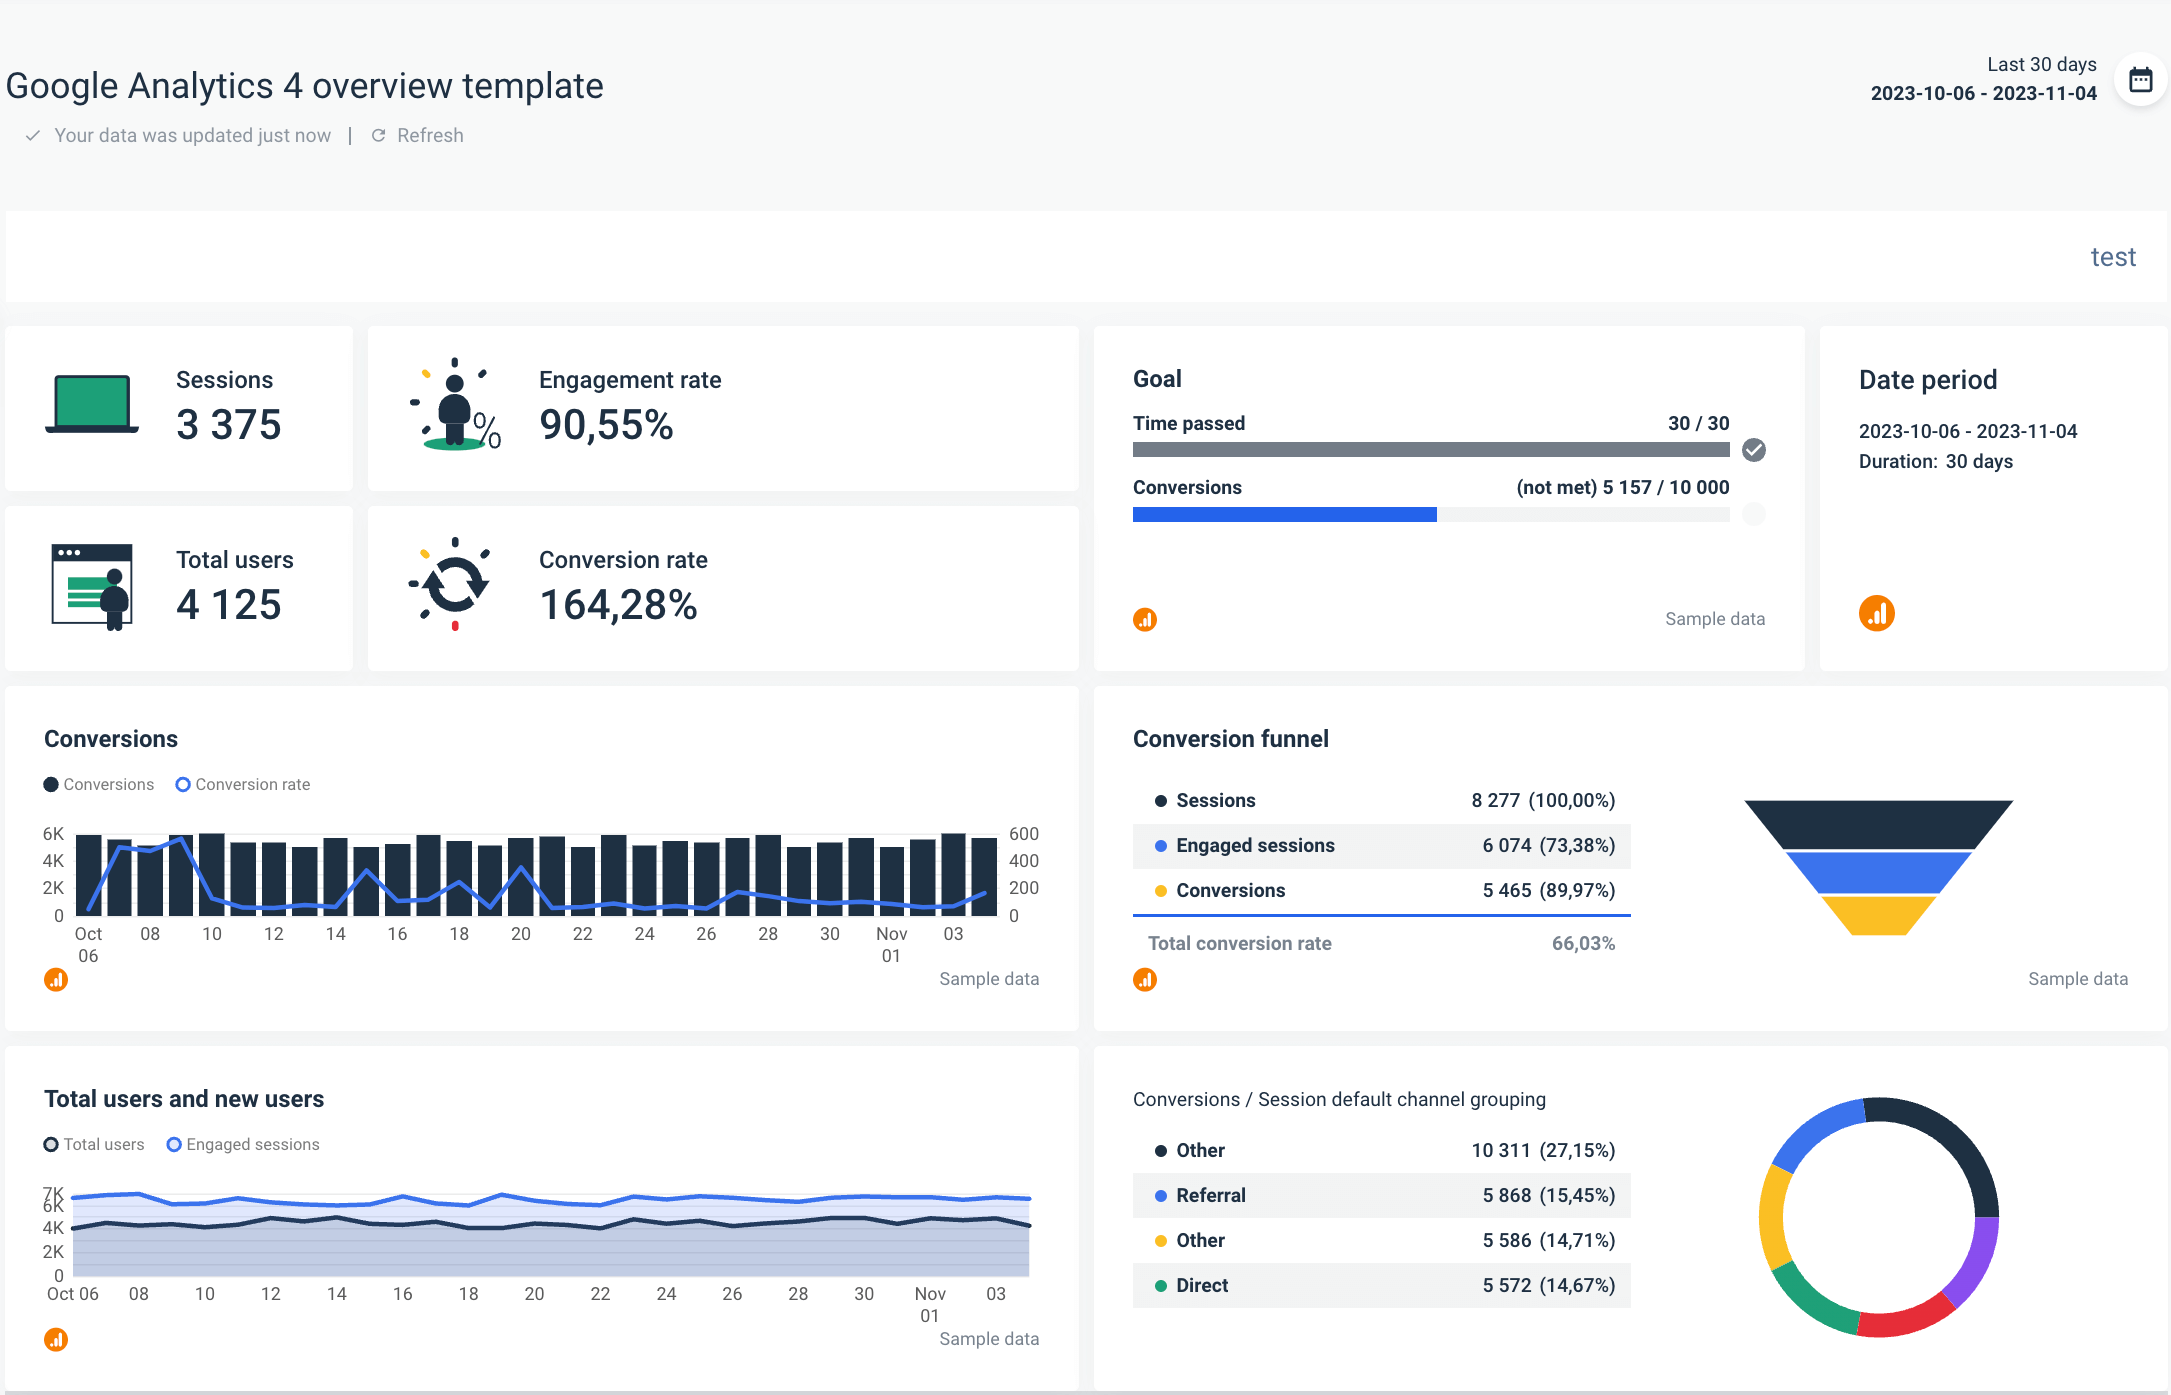2171x1395 pixels.
Task: Open the Last 30 days date range selector
Action: [x=2041, y=64]
